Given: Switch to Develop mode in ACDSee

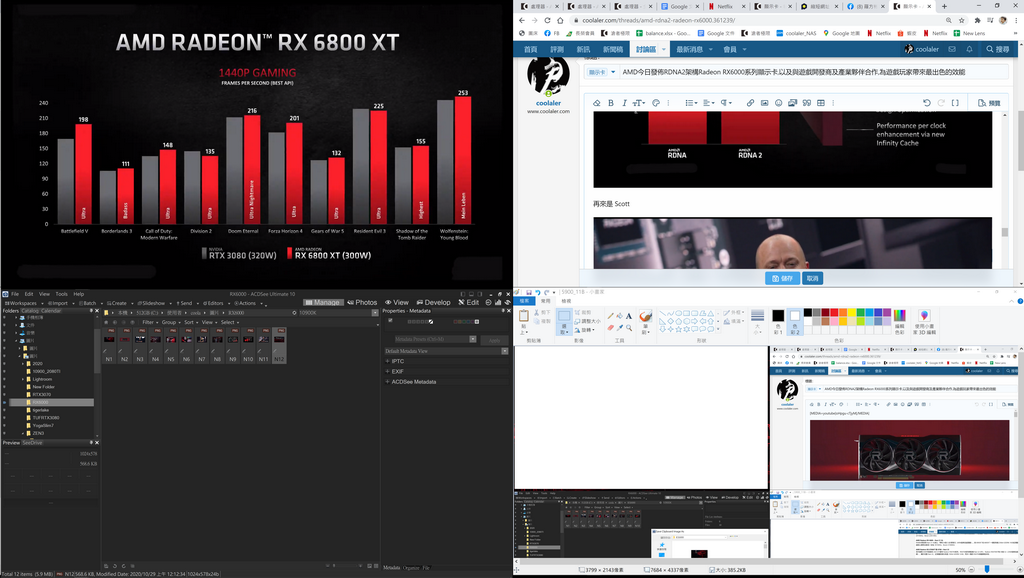Looking at the screenshot, I should (x=434, y=302).
